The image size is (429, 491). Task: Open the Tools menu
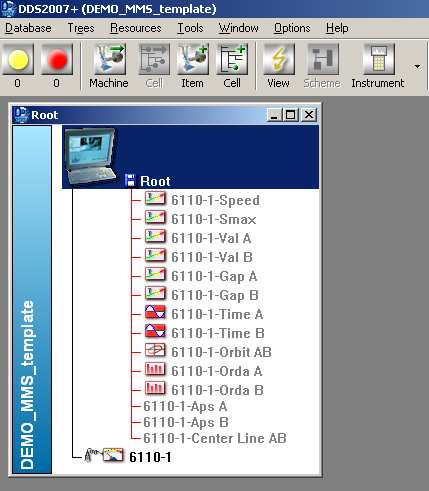[x=190, y=28]
